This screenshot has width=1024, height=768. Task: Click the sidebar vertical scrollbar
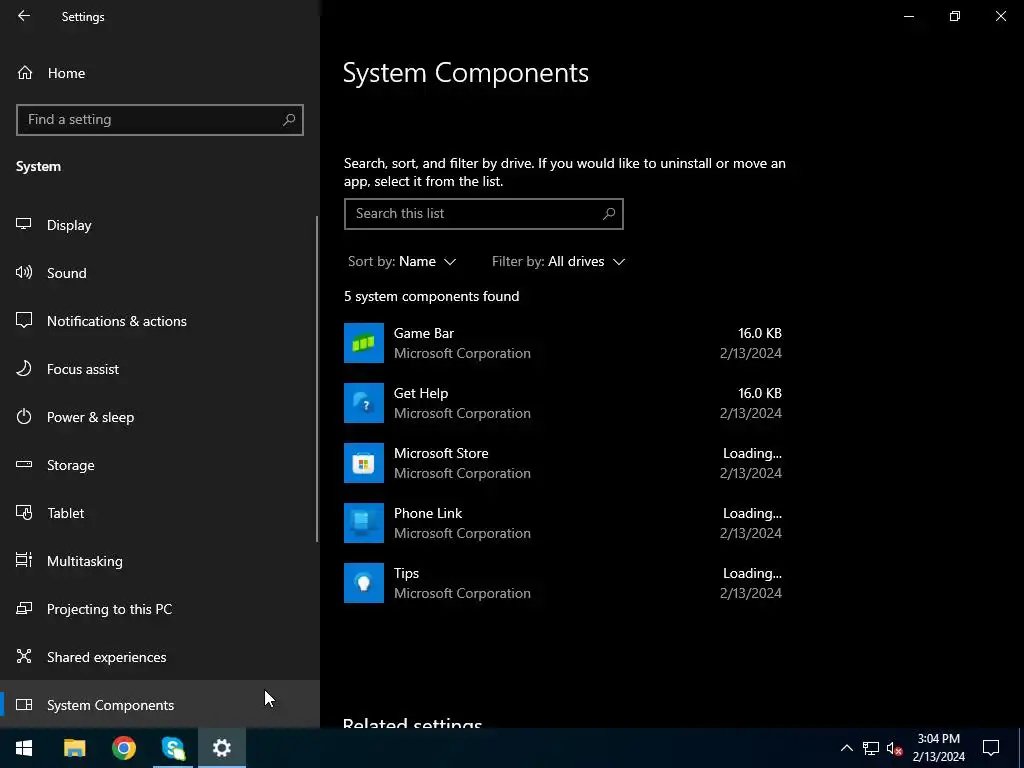click(317, 379)
